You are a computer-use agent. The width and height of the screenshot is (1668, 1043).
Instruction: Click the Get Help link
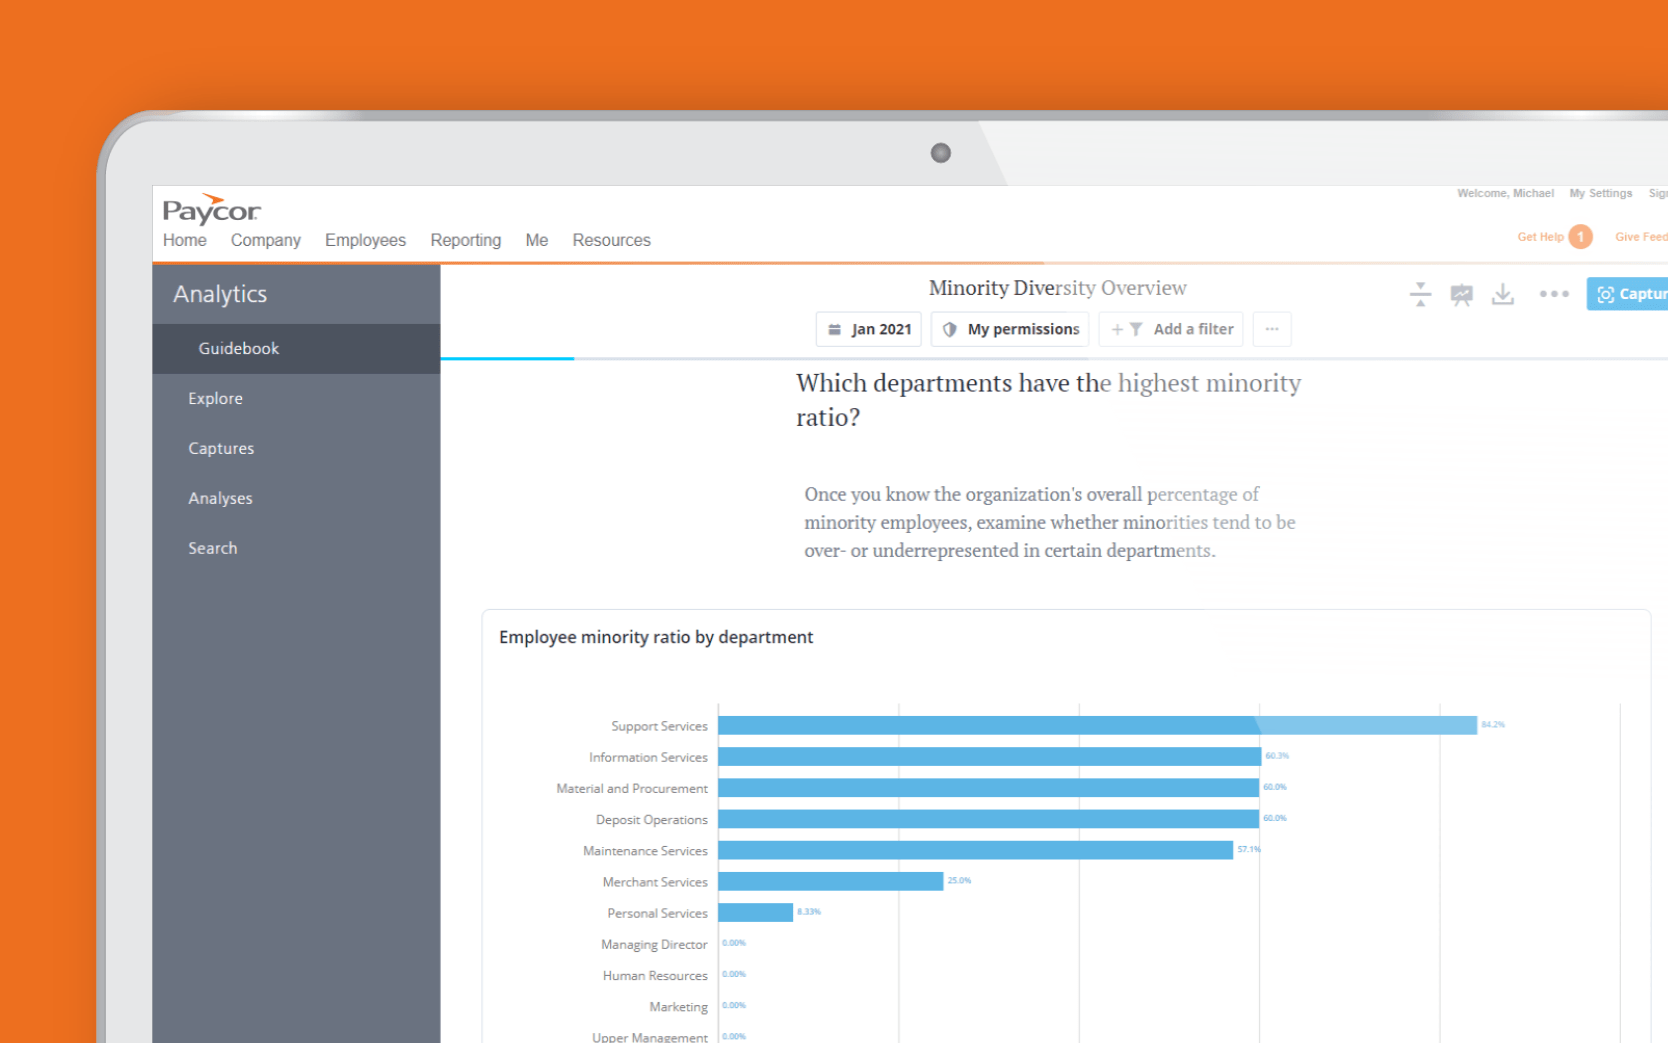pyautogui.click(x=1540, y=237)
